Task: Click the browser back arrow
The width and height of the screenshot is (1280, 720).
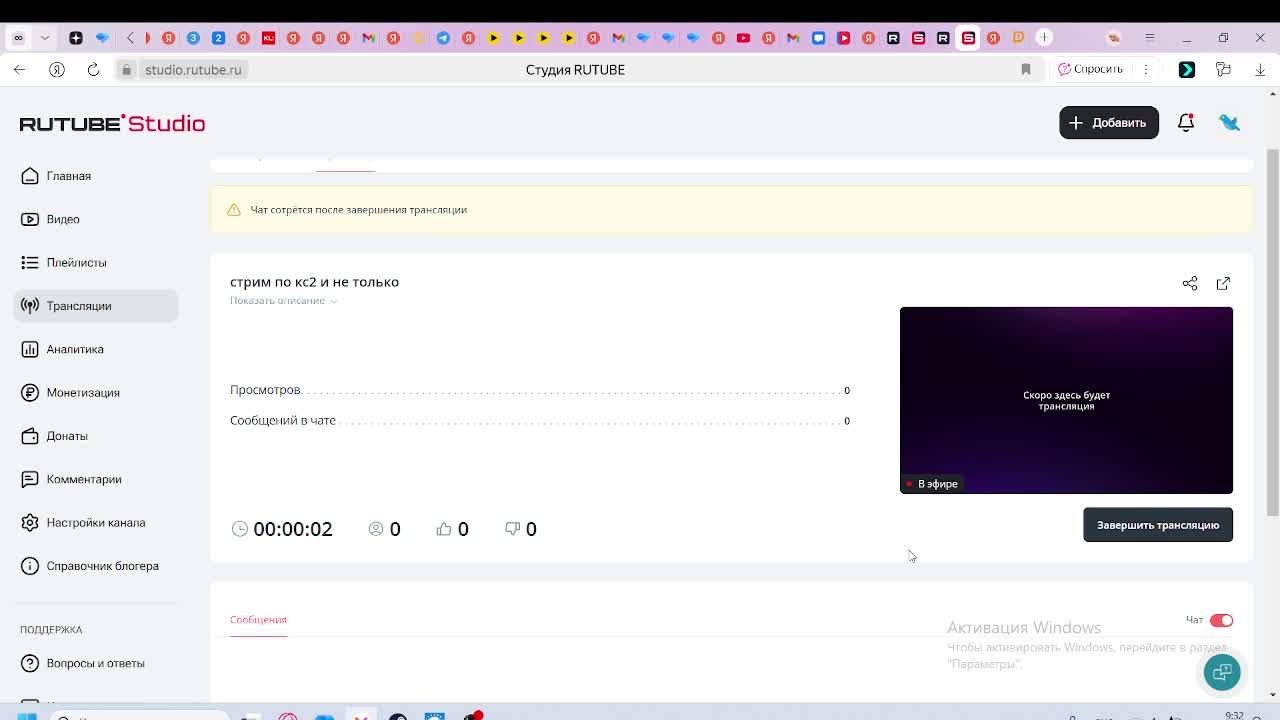Action: [x=20, y=69]
